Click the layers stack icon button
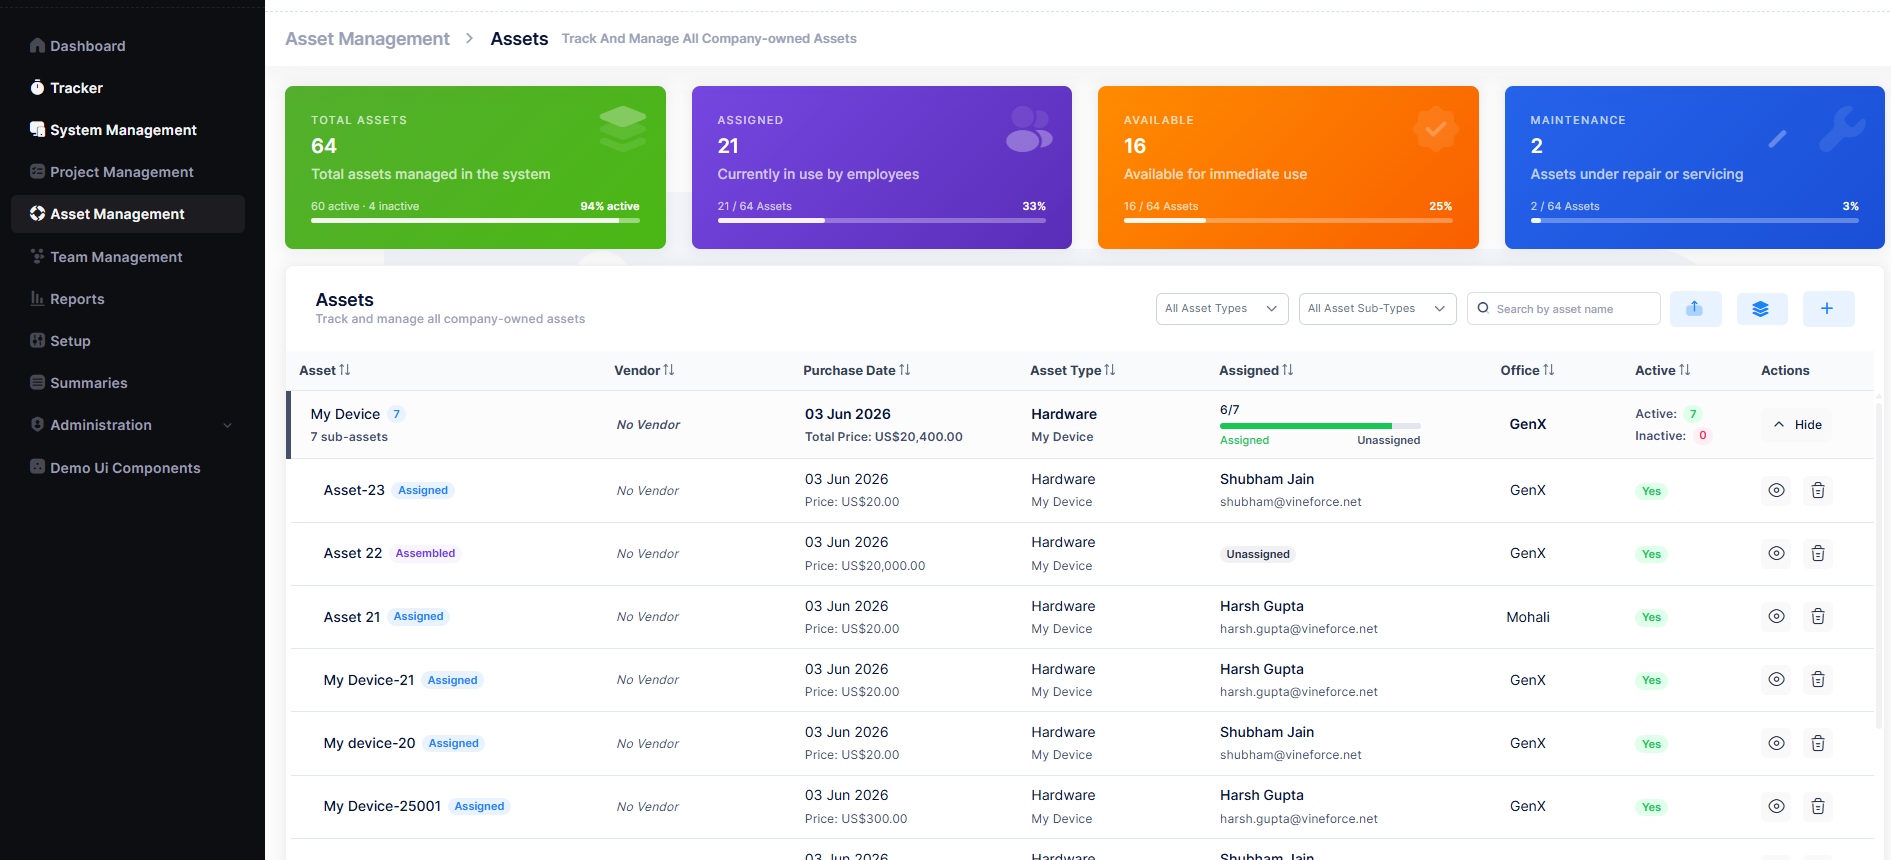1891x860 pixels. pos(1761,309)
